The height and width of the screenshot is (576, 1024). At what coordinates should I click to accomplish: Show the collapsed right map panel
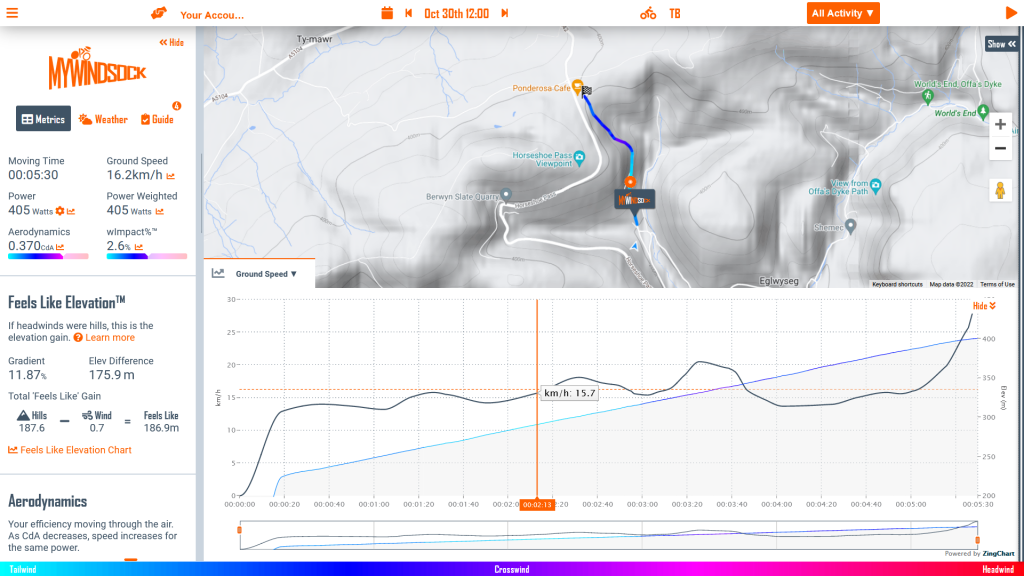coord(1001,44)
